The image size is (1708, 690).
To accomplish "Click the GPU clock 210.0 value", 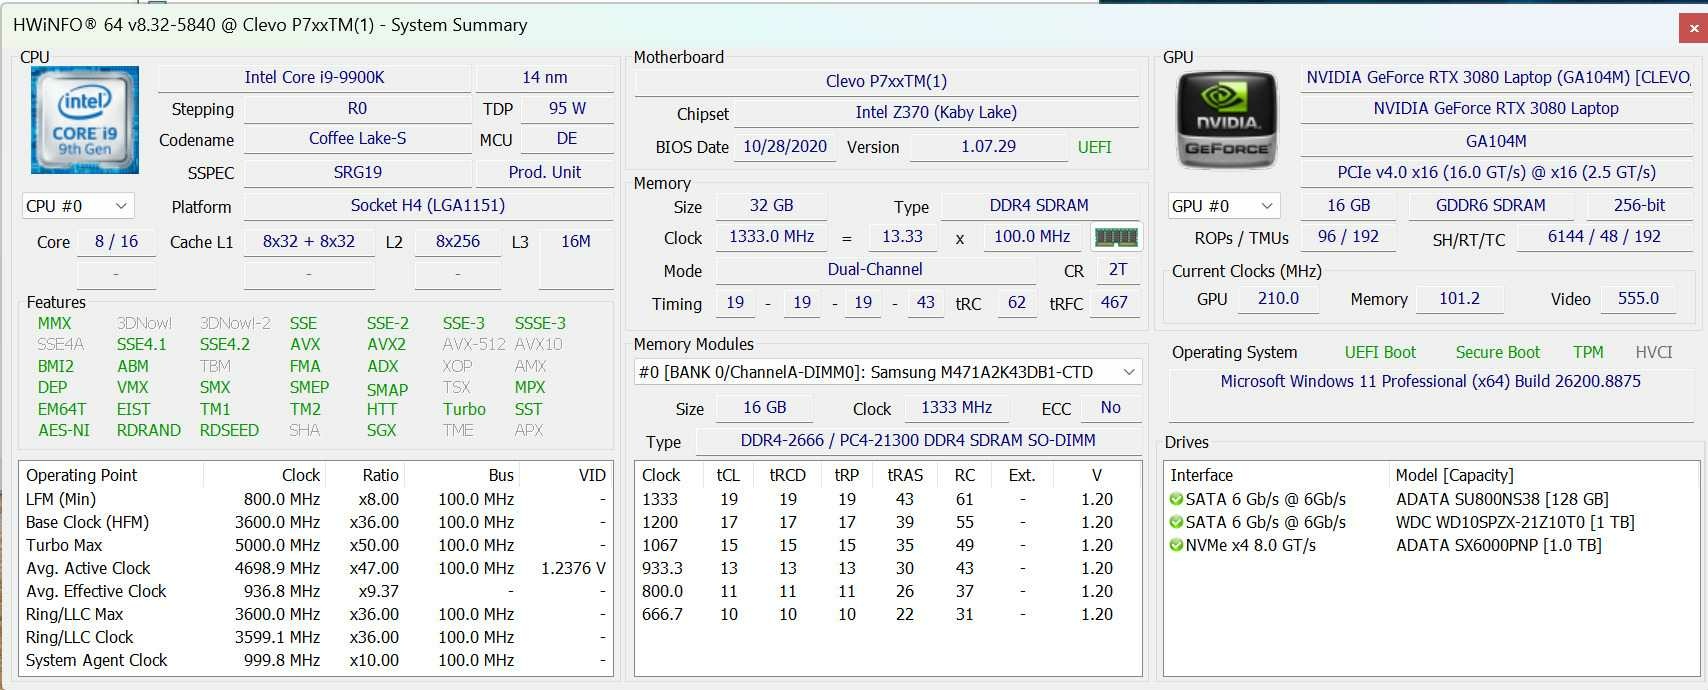I will pyautogui.click(x=1278, y=298).
